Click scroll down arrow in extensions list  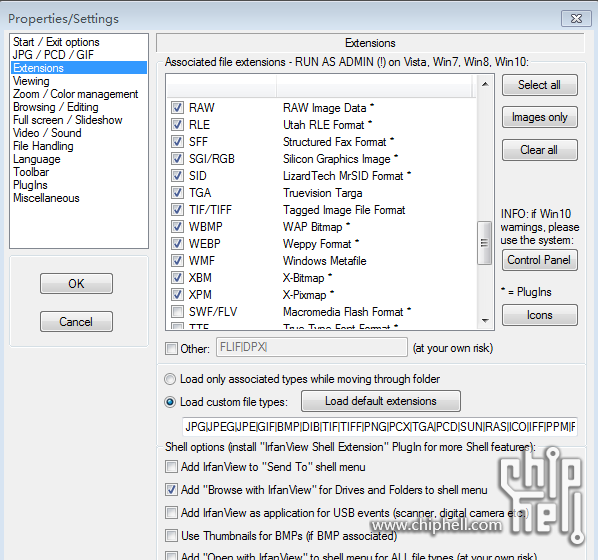point(485,320)
